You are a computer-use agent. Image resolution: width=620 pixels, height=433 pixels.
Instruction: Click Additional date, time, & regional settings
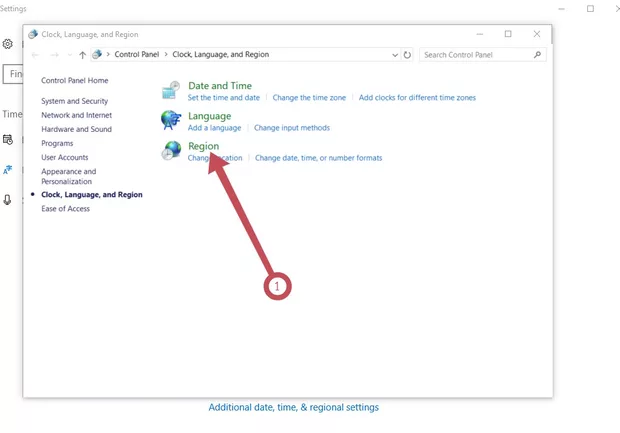293,407
